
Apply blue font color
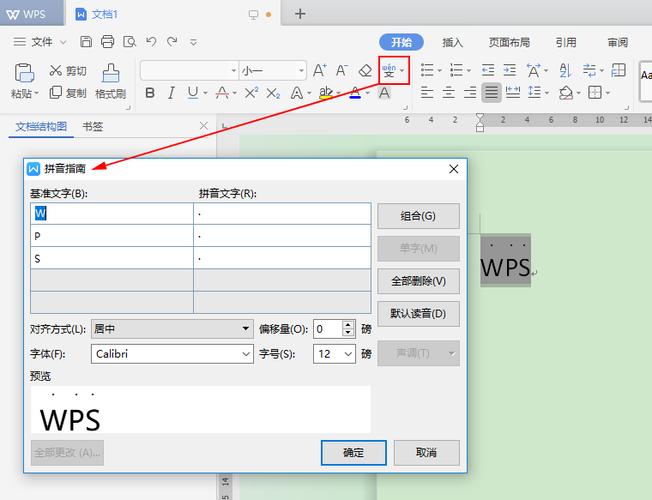(x=355, y=93)
